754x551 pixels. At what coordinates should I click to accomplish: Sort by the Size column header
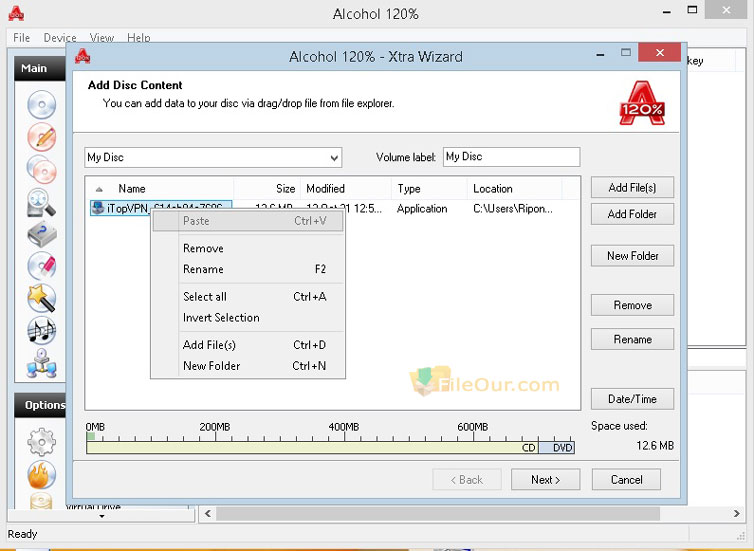pos(267,189)
